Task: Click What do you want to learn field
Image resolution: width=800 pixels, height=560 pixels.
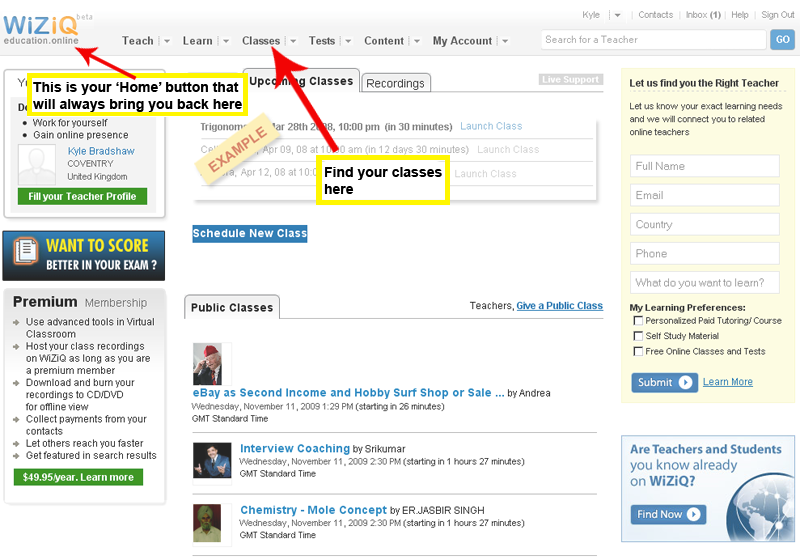Action: click(x=705, y=282)
